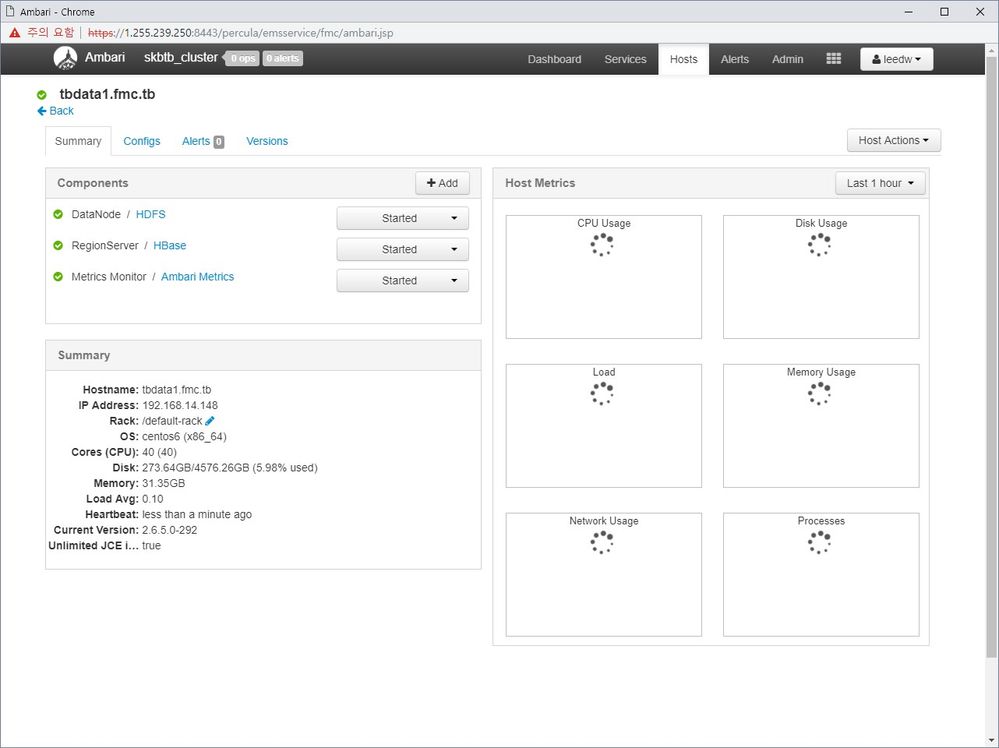Screen dimensions: 999x748
Task: Click the 0 alerts badge
Action: (x=283, y=58)
